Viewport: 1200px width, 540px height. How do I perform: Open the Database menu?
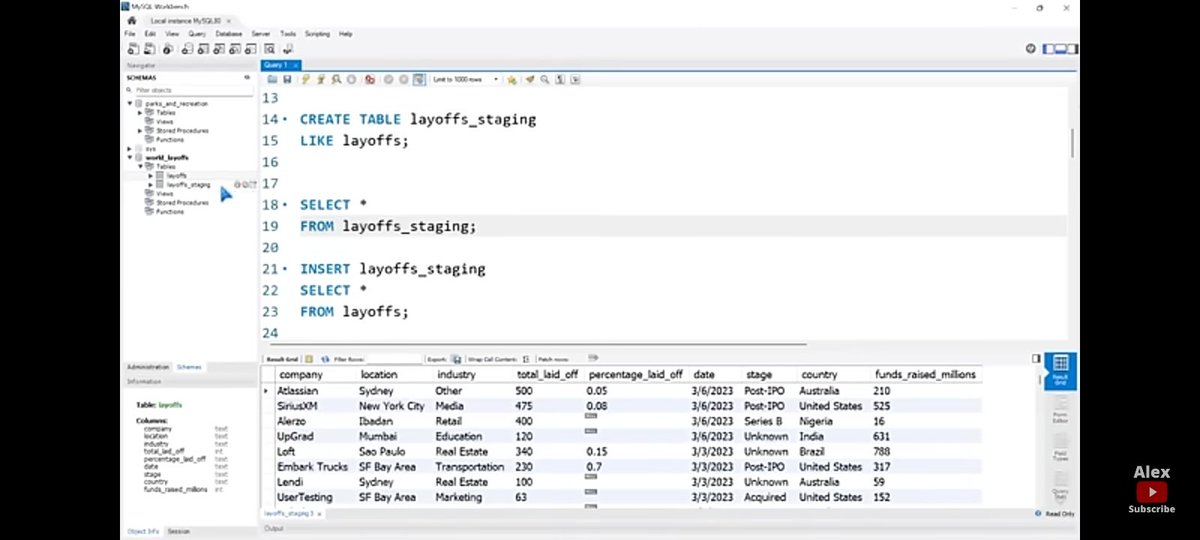(x=229, y=34)
